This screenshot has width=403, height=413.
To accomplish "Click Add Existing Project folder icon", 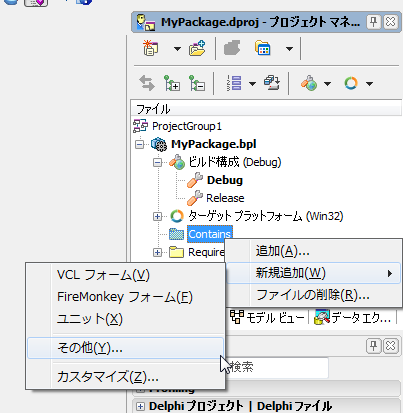I will pyautogui.click(x=197, y=48).
